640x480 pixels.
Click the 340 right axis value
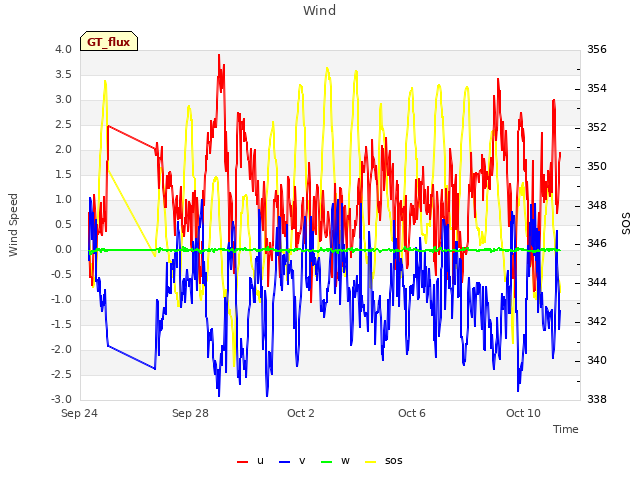pos(597,360)
